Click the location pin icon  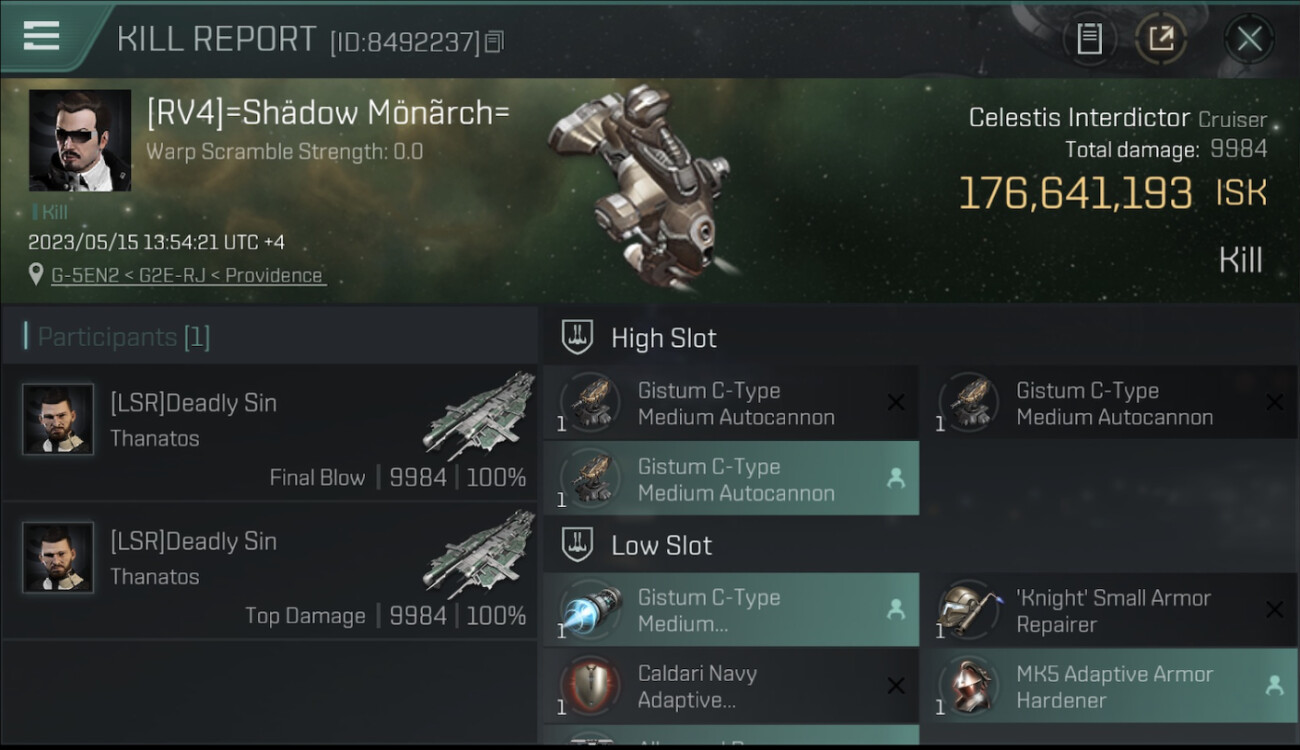pyautogui.click(x=37, y=275)
